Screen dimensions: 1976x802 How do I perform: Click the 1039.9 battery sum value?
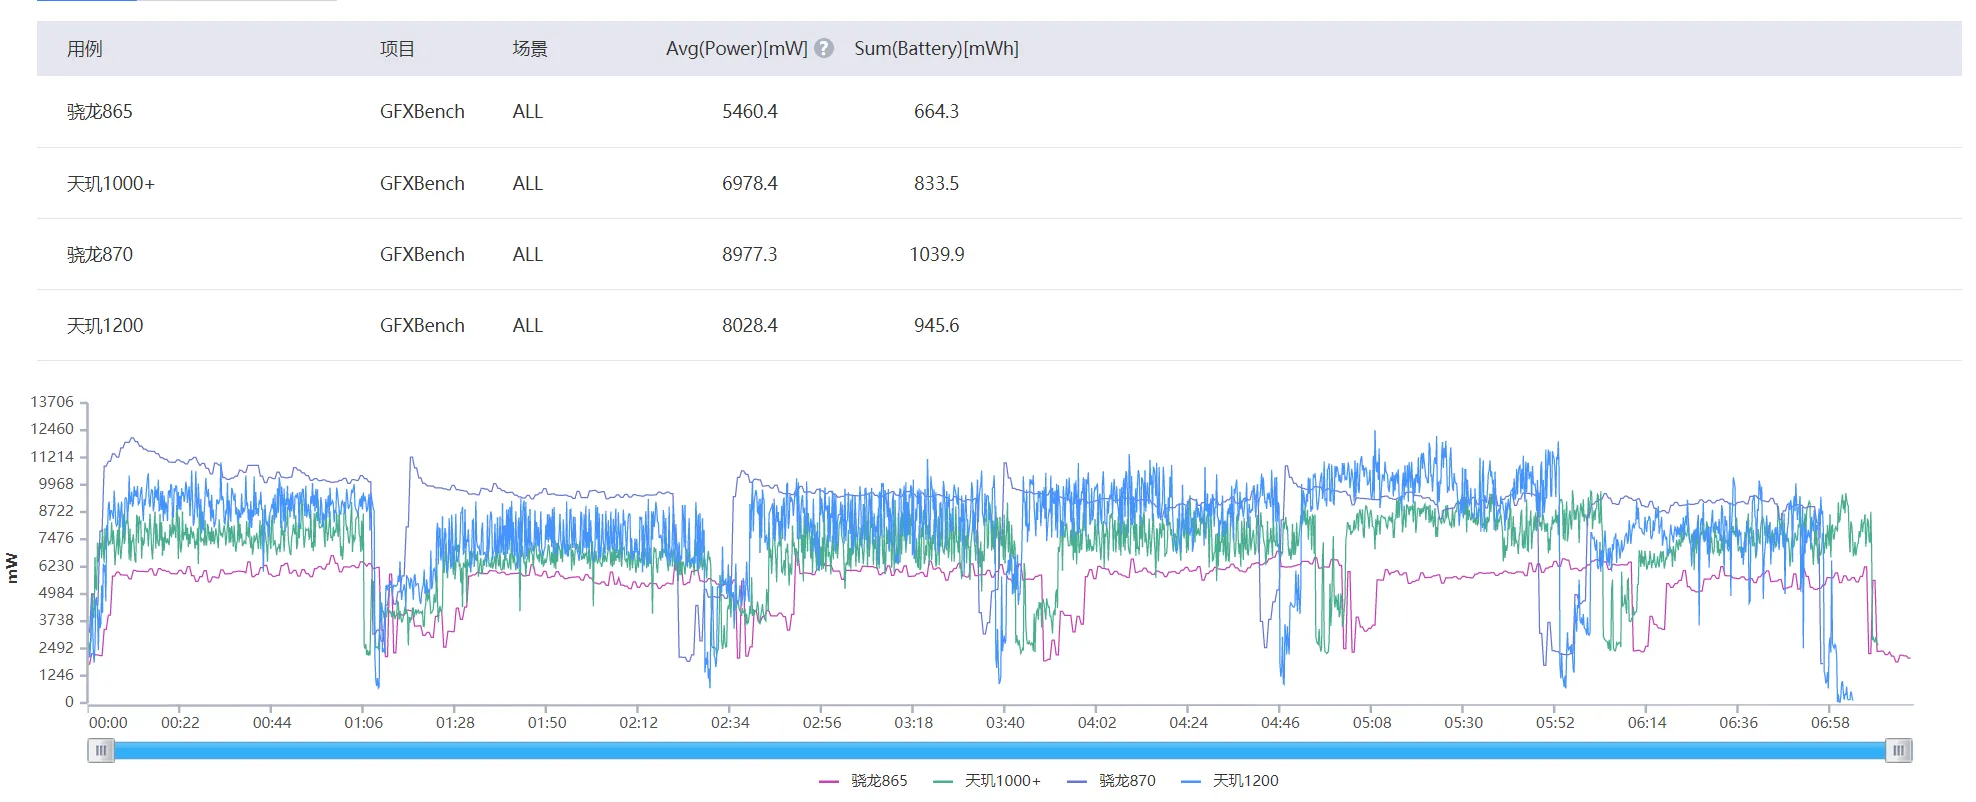point(937,255)
